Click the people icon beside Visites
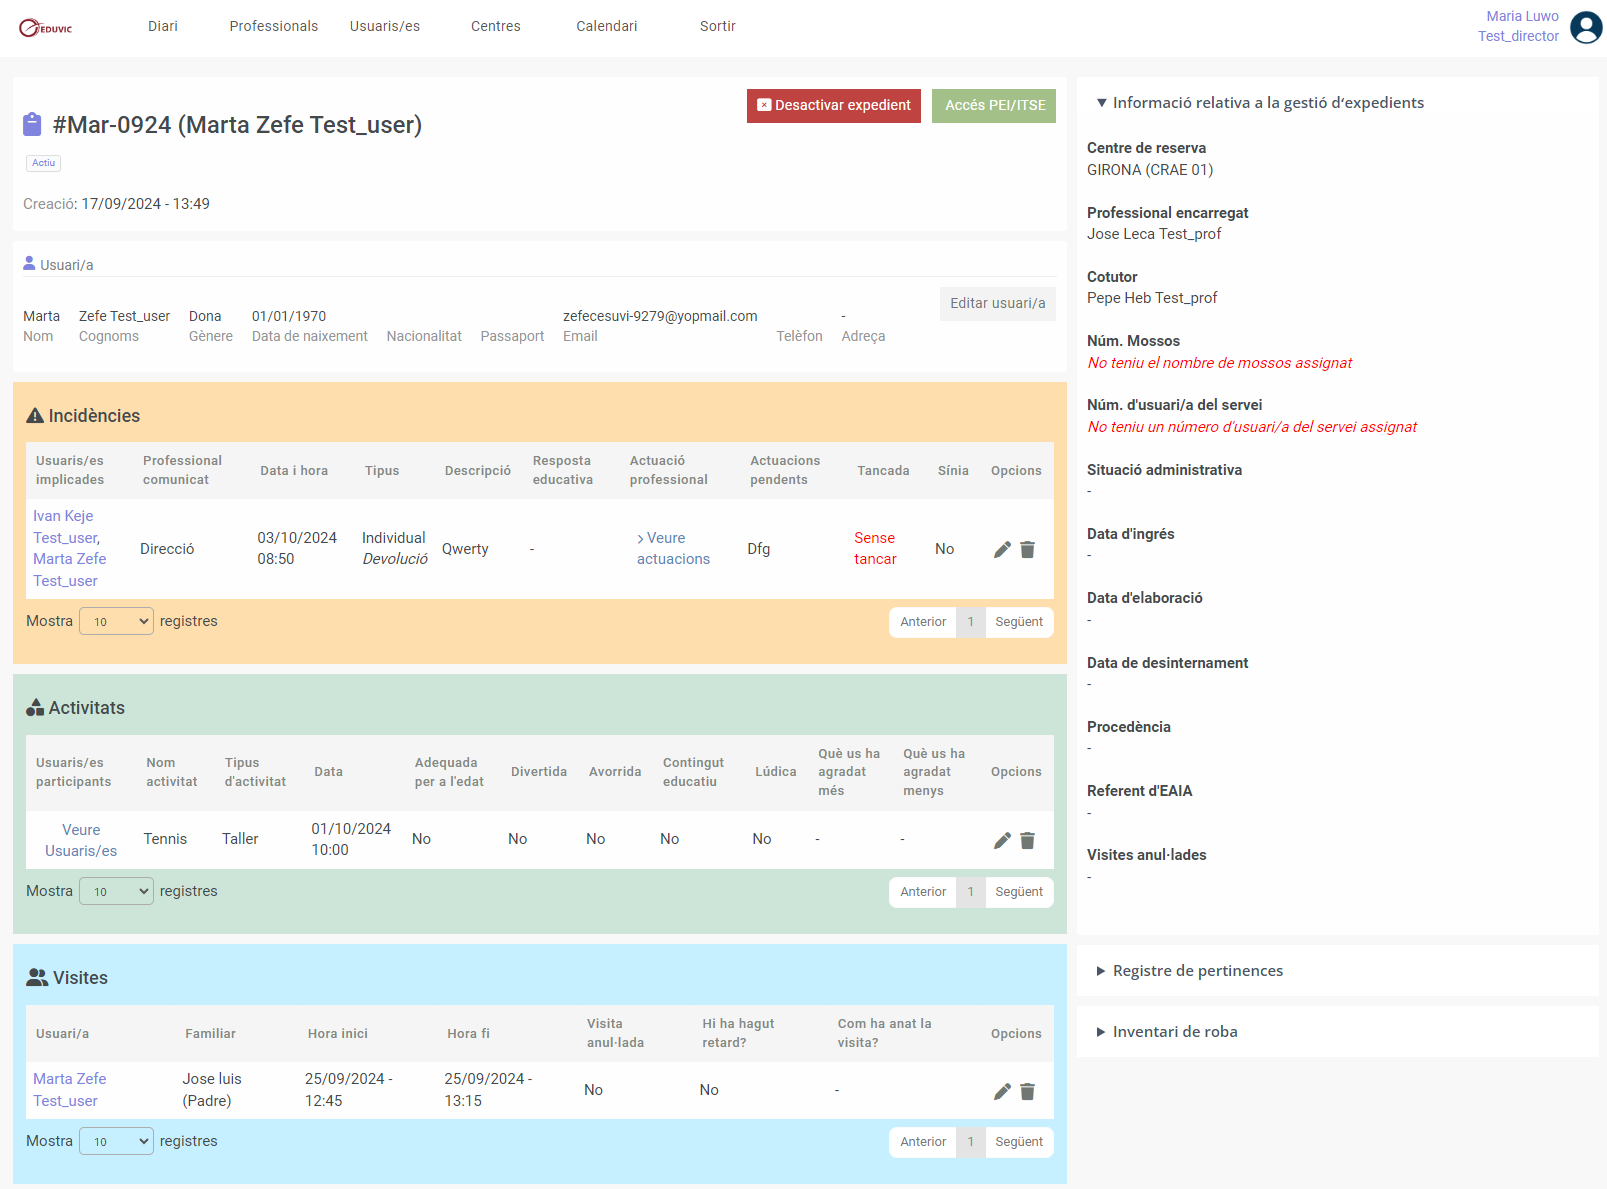The height and width of the screenshot is (1189, 1607). point(37,978)
